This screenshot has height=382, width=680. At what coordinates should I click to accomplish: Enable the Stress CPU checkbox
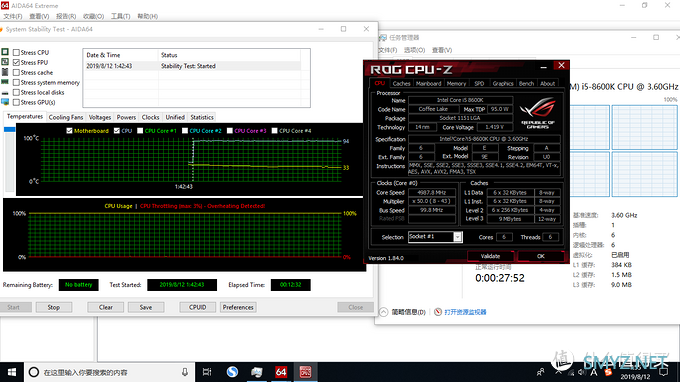click(16, 52)
